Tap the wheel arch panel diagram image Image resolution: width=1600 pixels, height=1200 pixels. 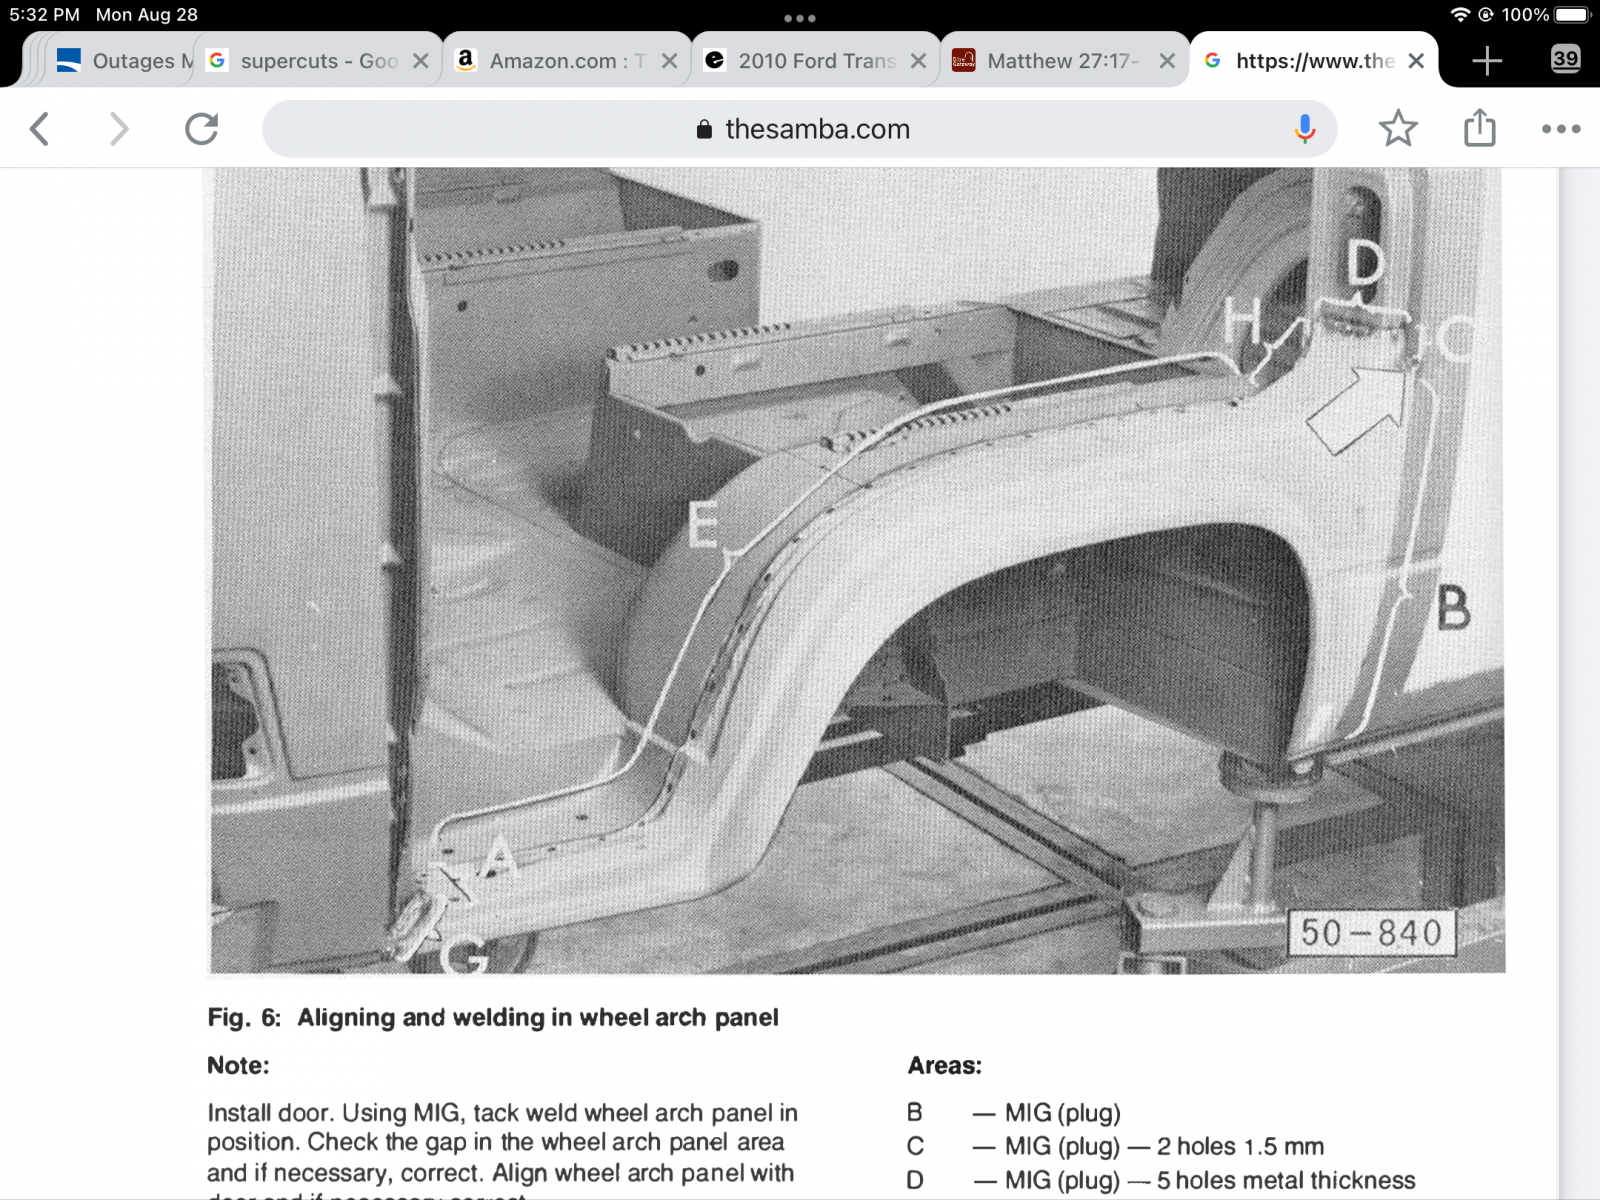click(856, 570)
